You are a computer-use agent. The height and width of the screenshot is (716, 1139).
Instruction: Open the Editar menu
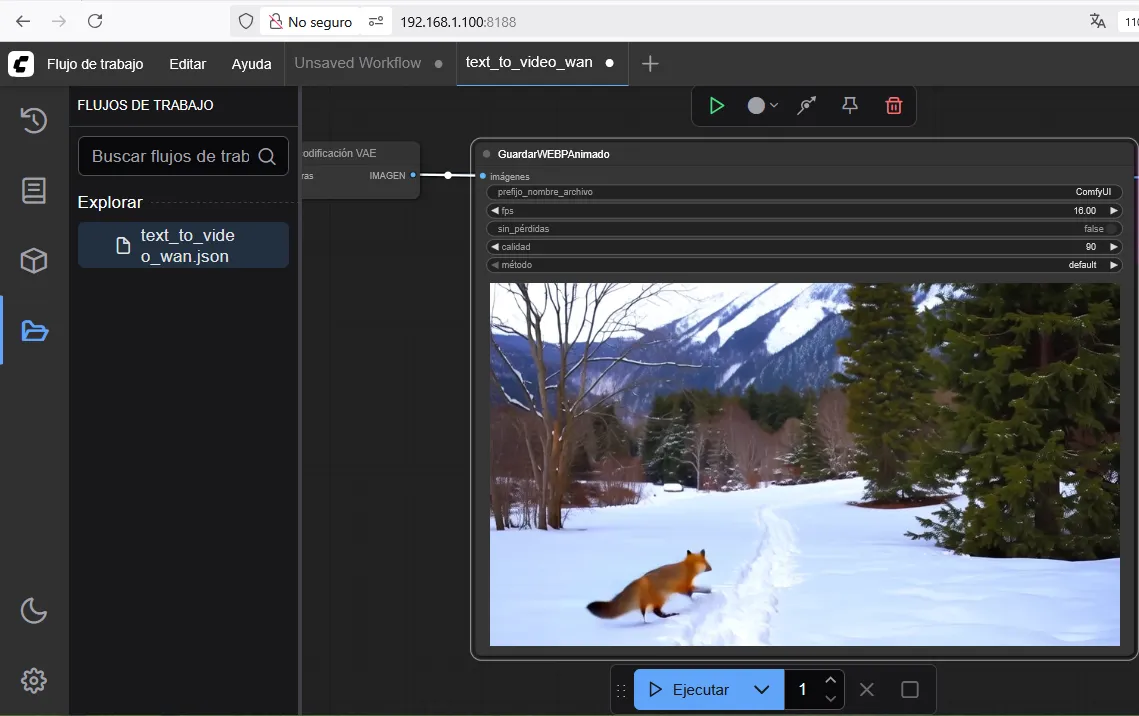click(187, 63)
